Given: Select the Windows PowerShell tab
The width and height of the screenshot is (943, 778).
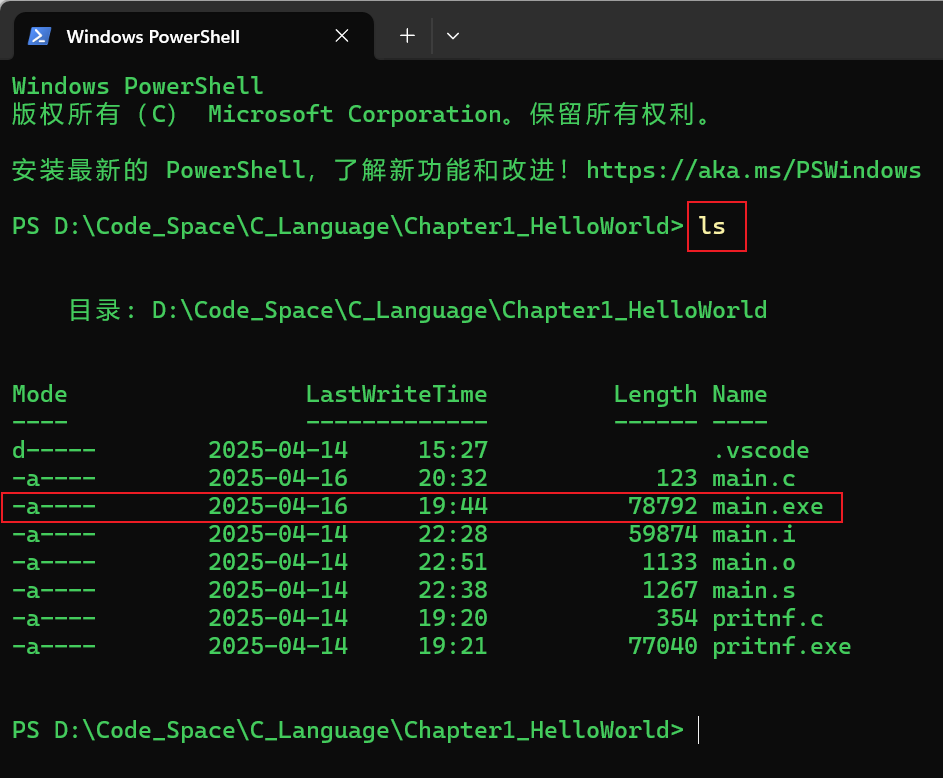Looking at the screenshot, I should tap(193, 36).
